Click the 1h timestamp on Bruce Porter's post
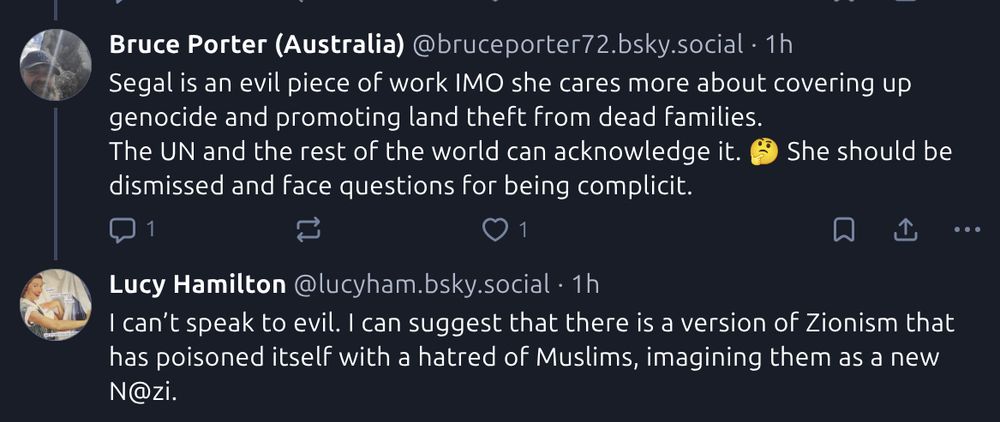The width and height of the screenshot is (1000, 422). coord(778,45)
